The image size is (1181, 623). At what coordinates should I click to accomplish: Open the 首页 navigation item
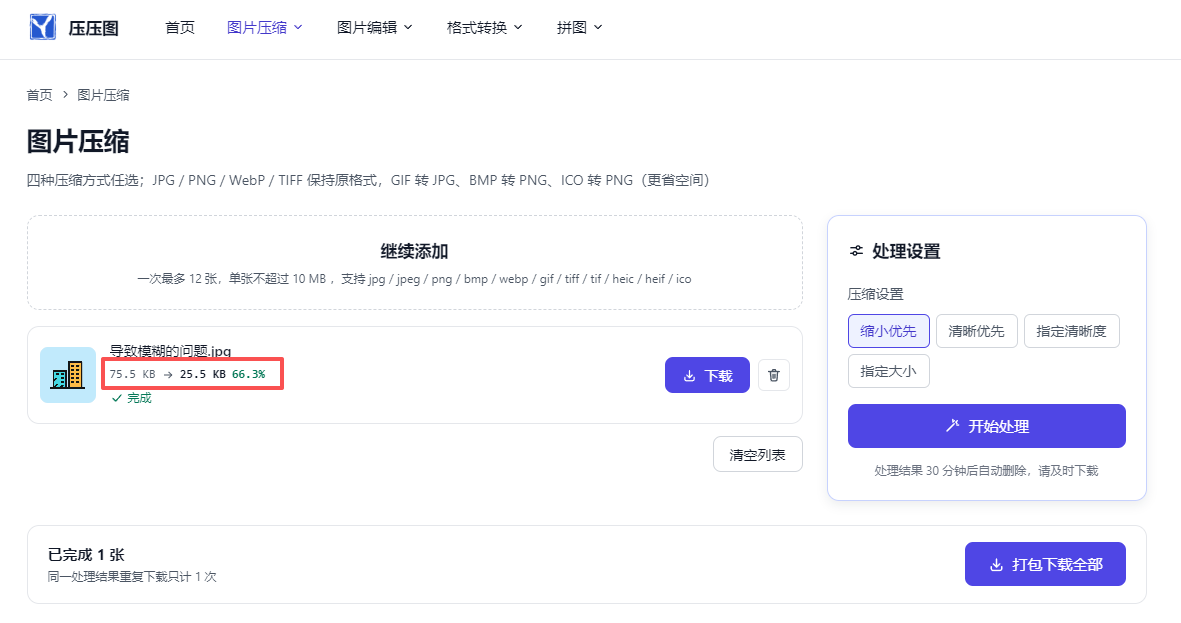tap(180, 27)
